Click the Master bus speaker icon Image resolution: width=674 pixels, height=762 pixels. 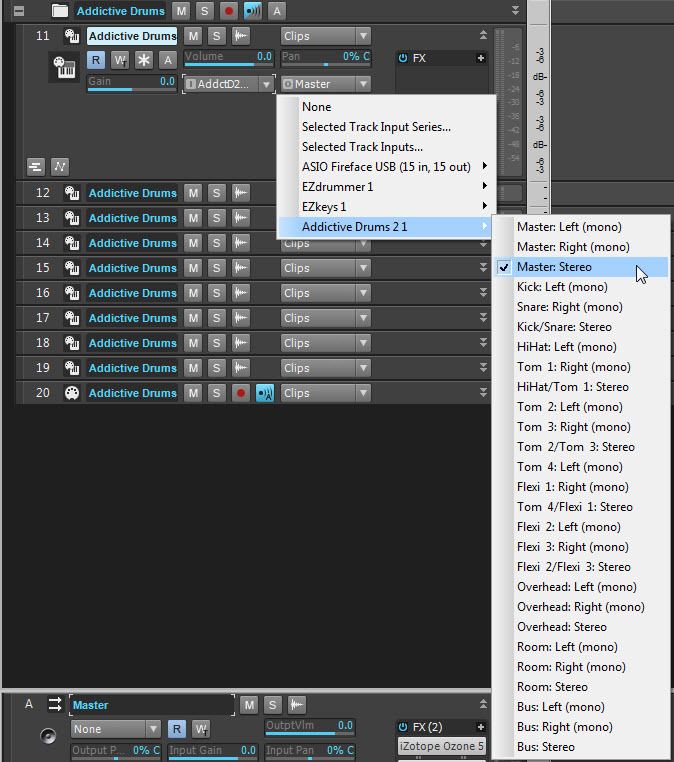click(48, 737)
